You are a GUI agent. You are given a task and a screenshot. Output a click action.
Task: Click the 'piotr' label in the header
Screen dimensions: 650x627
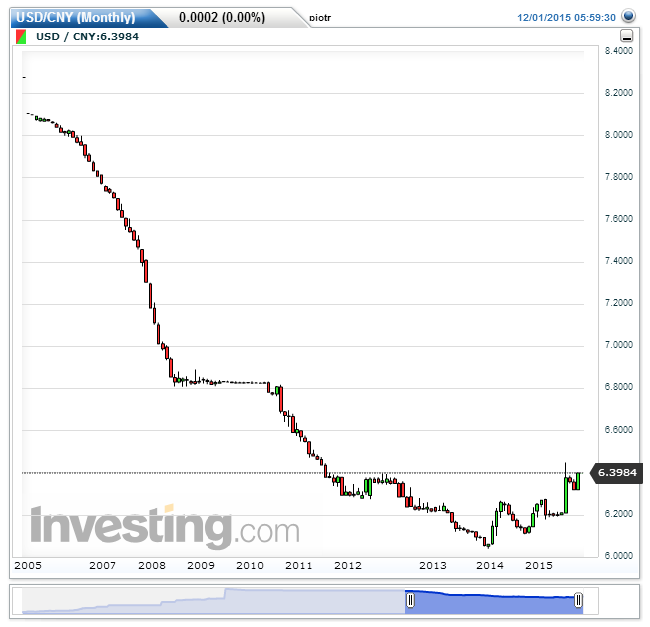tap(320, 18)
